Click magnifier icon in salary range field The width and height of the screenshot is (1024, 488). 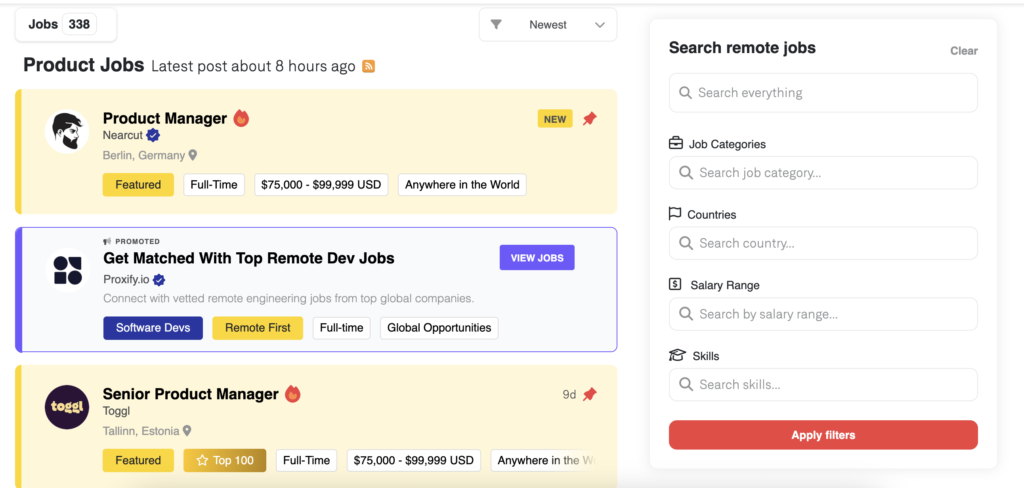[686, 314]
